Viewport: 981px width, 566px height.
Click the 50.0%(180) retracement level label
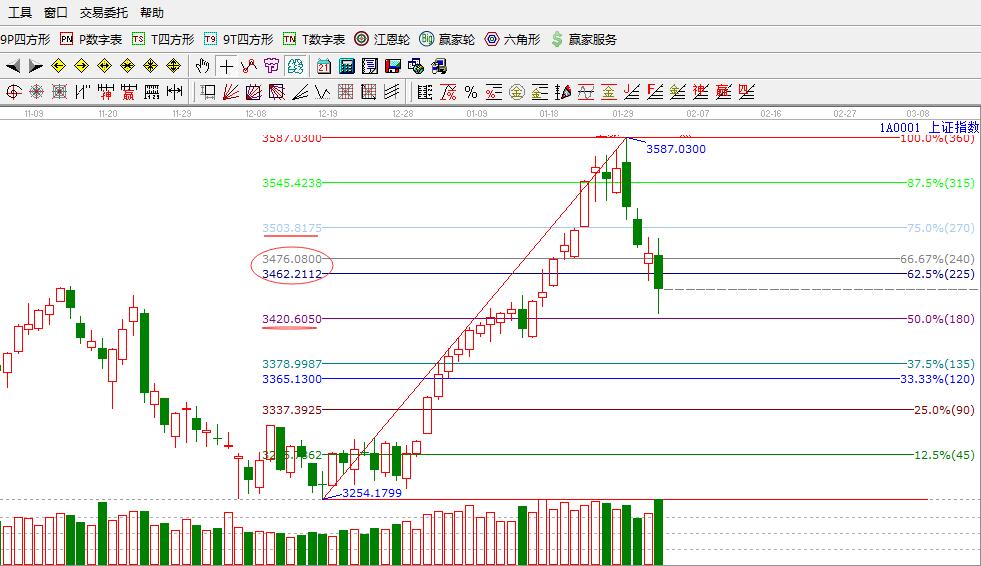tap(938, 319)
